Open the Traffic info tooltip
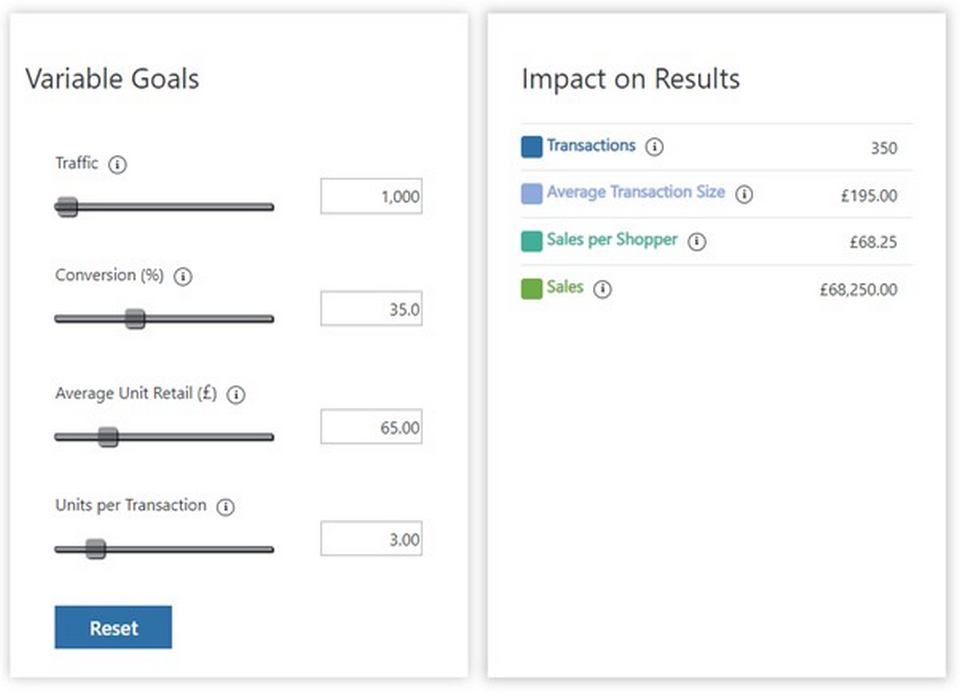 (x=117, y=165)
